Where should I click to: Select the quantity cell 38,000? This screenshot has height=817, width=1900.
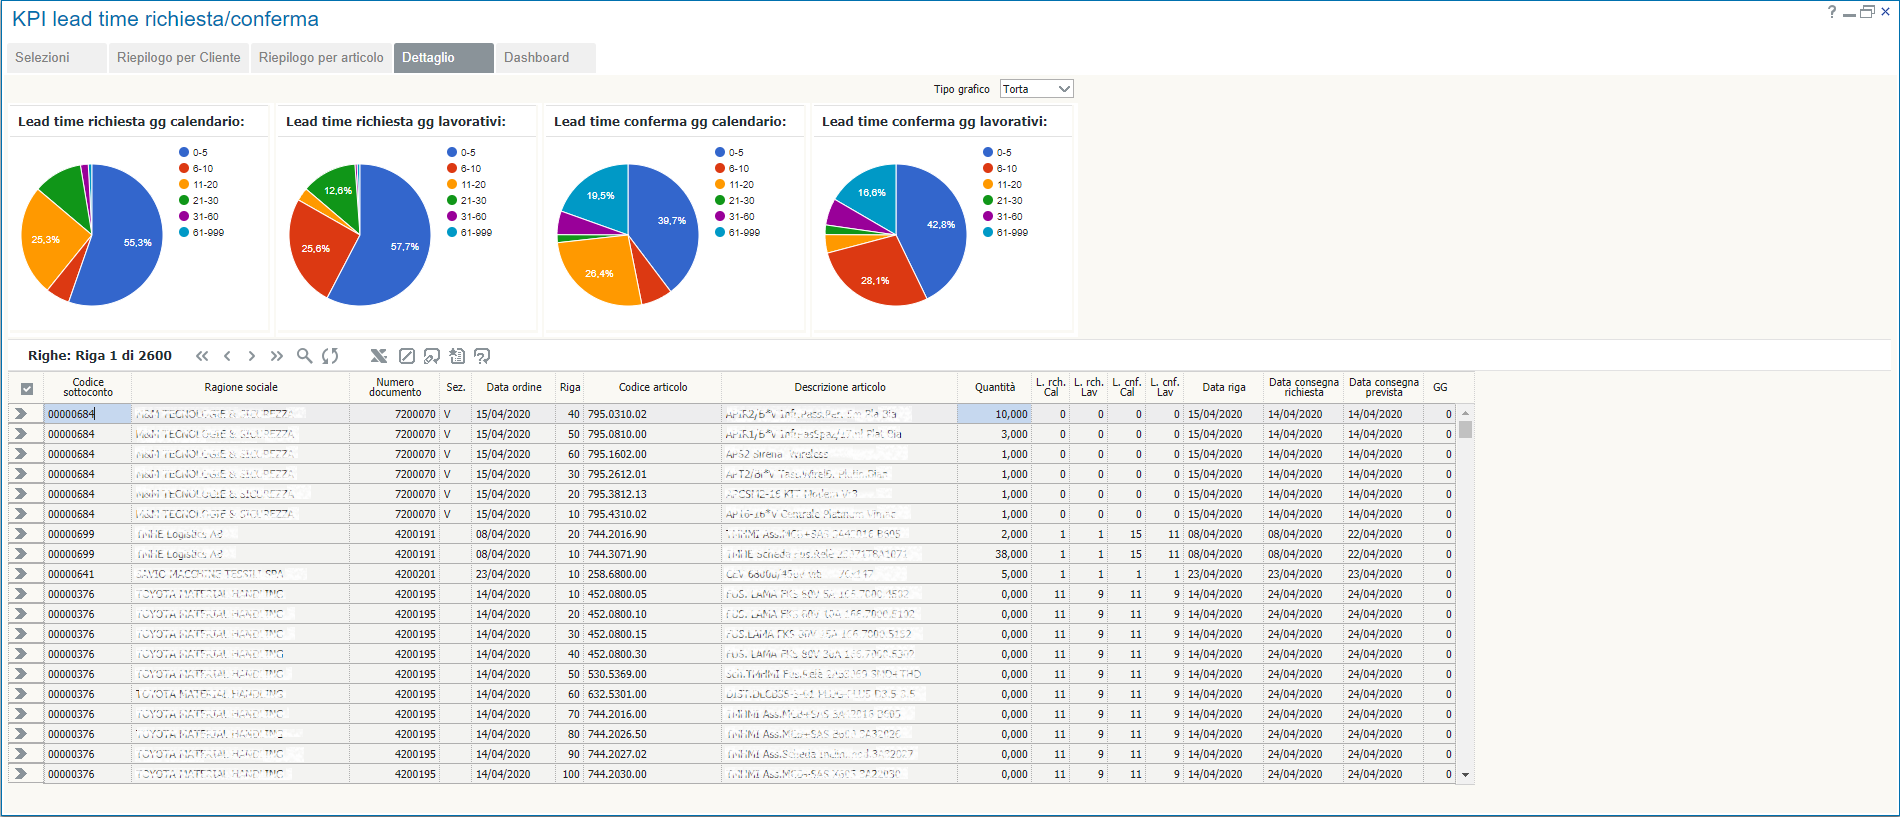pos(995,554)
